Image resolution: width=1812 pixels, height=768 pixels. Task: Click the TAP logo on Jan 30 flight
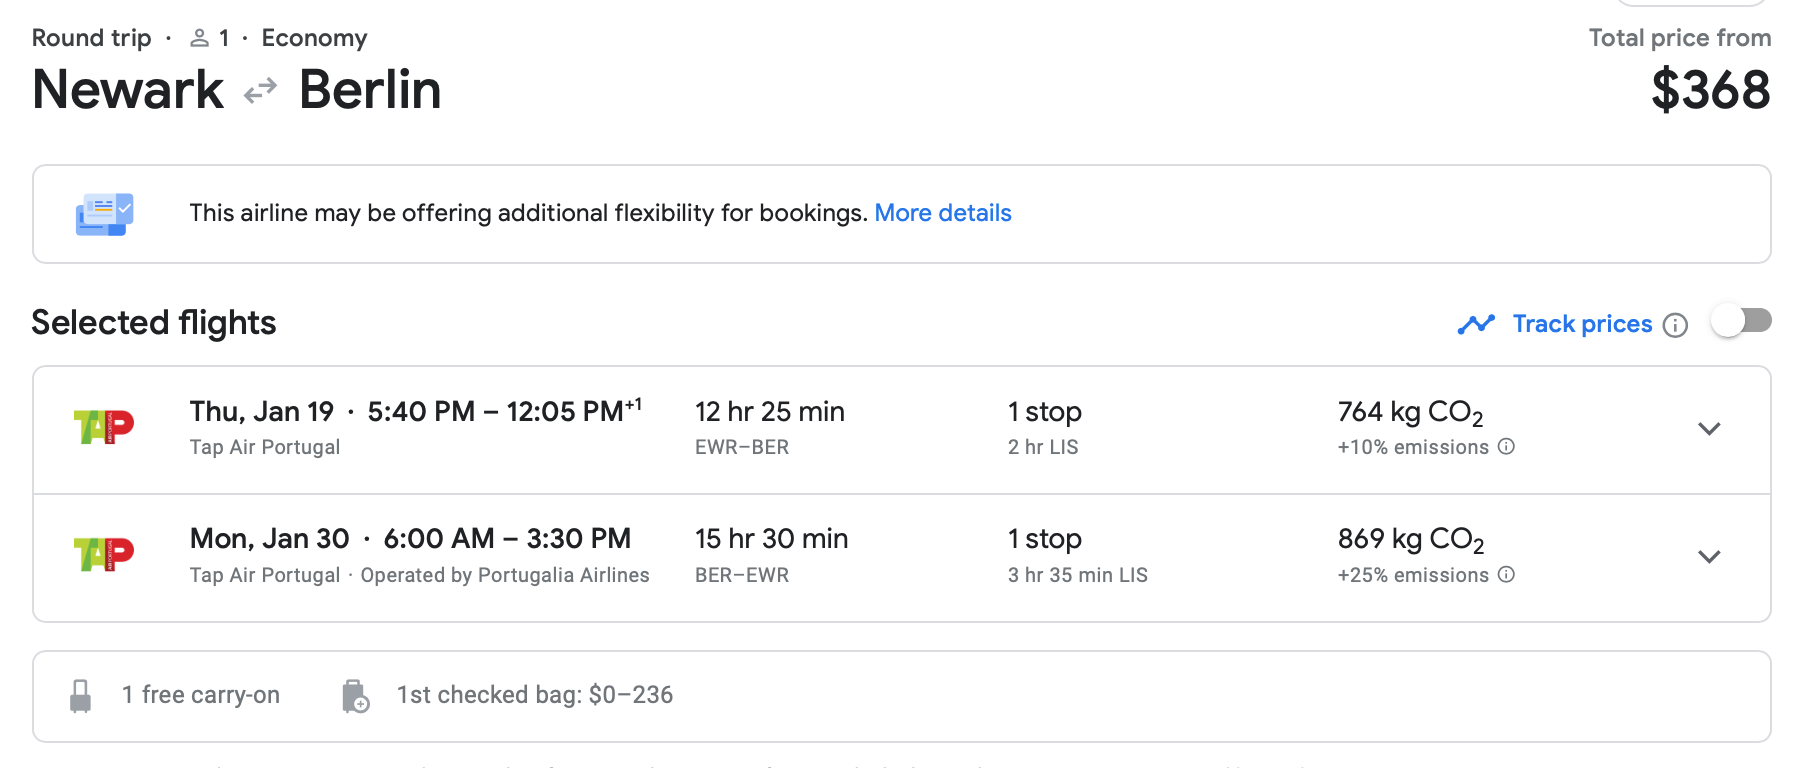pos(104,554)
